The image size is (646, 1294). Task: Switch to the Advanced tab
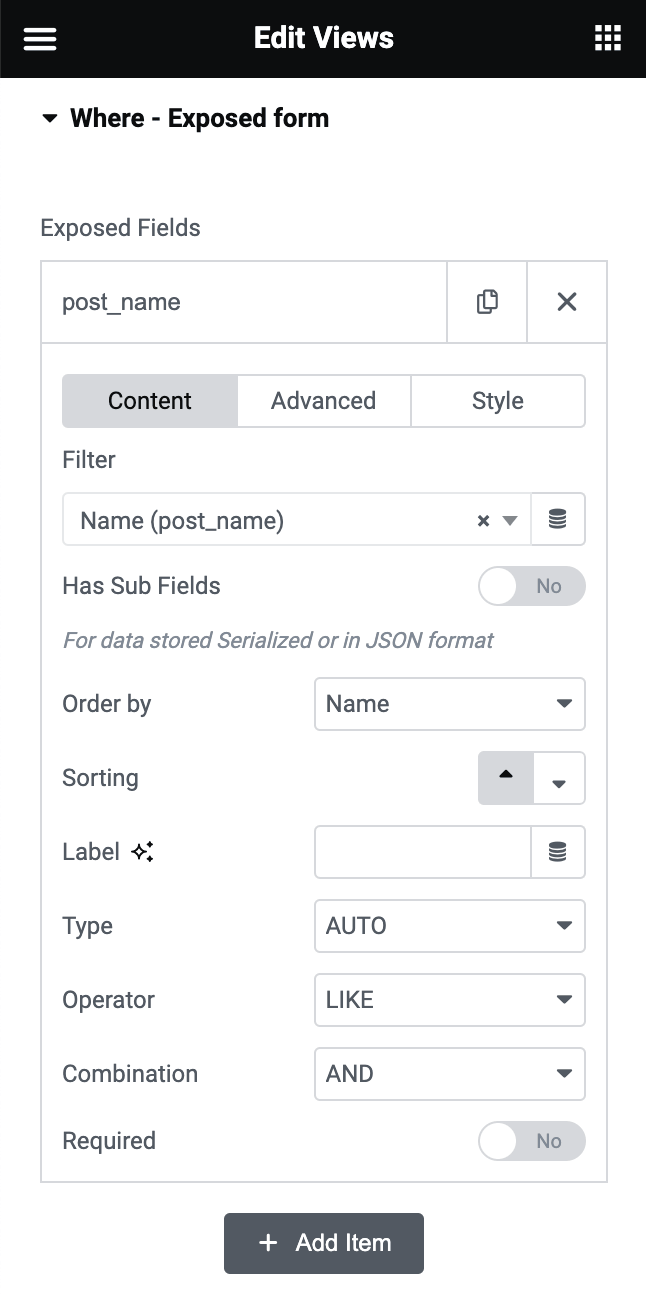point(323,401)
